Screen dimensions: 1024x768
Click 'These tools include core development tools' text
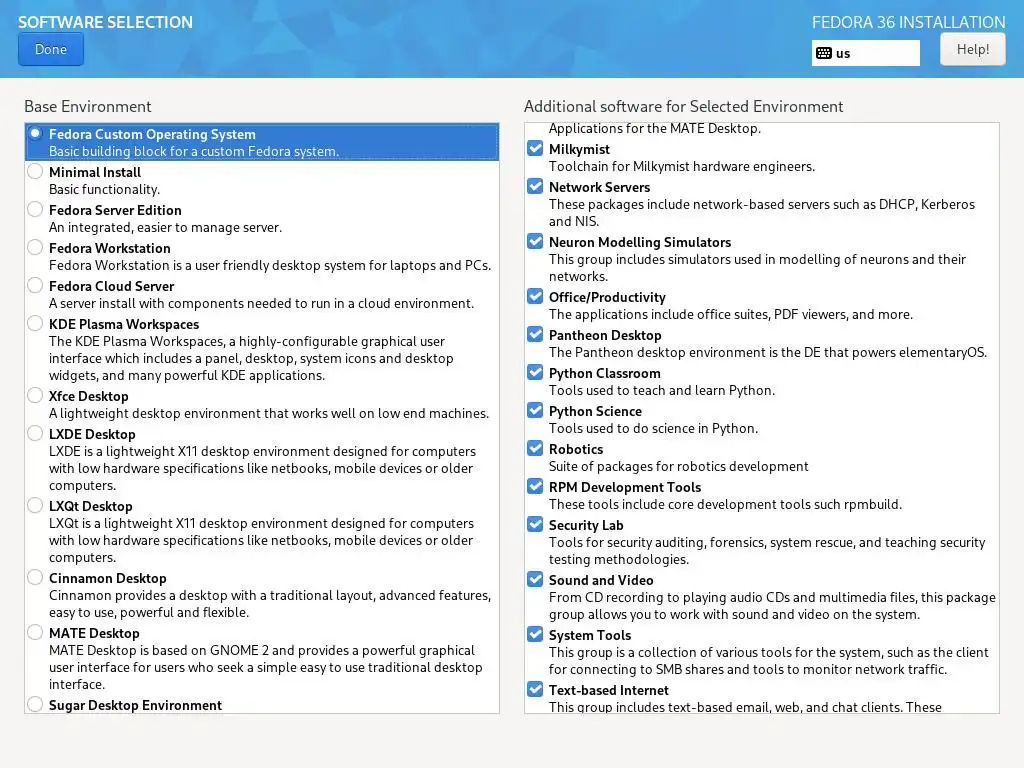[725, 504]
